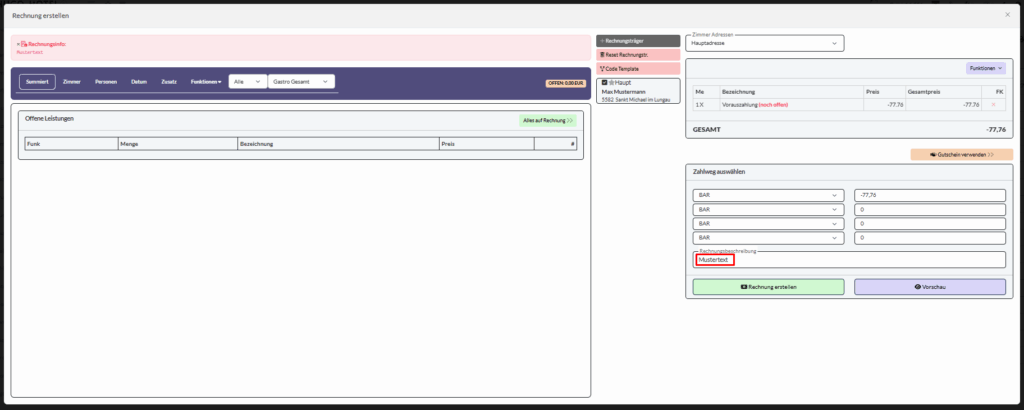Close the Rechnung erstellen dialog

coord(1007,15)
